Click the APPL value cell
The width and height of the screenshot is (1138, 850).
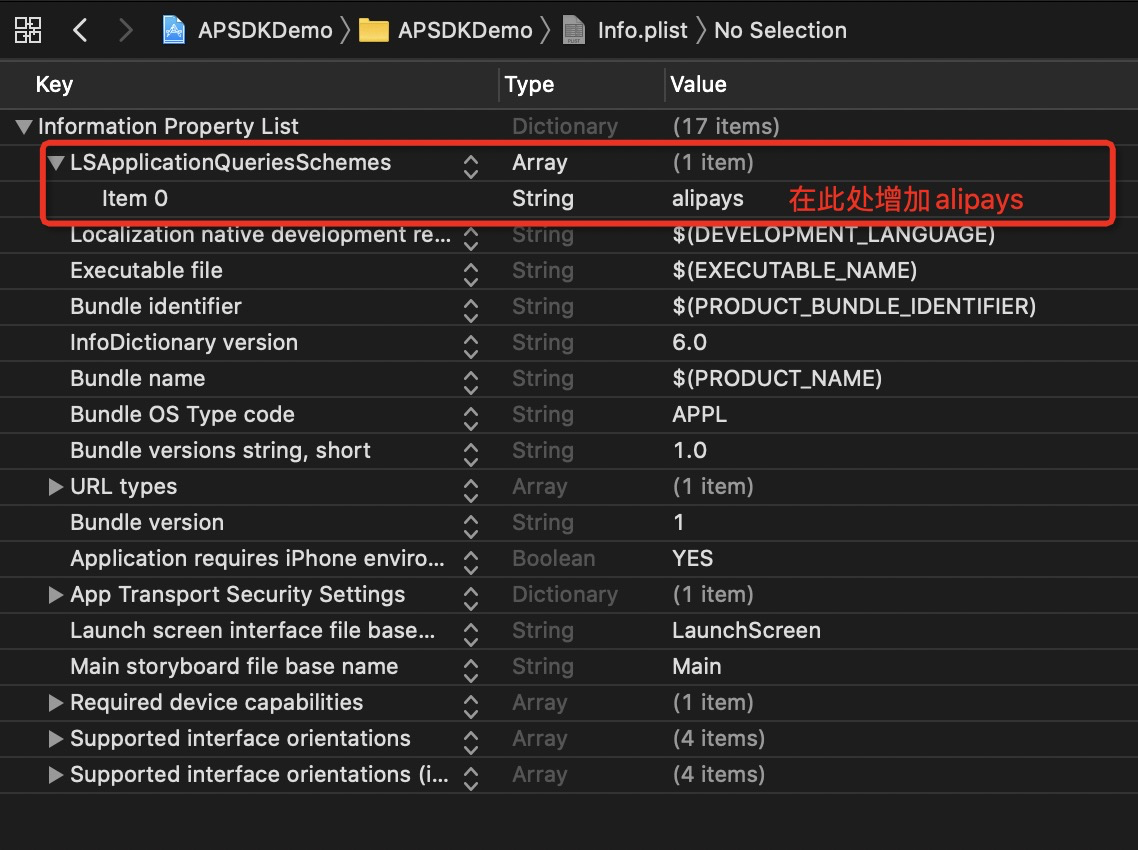[700, 414]
